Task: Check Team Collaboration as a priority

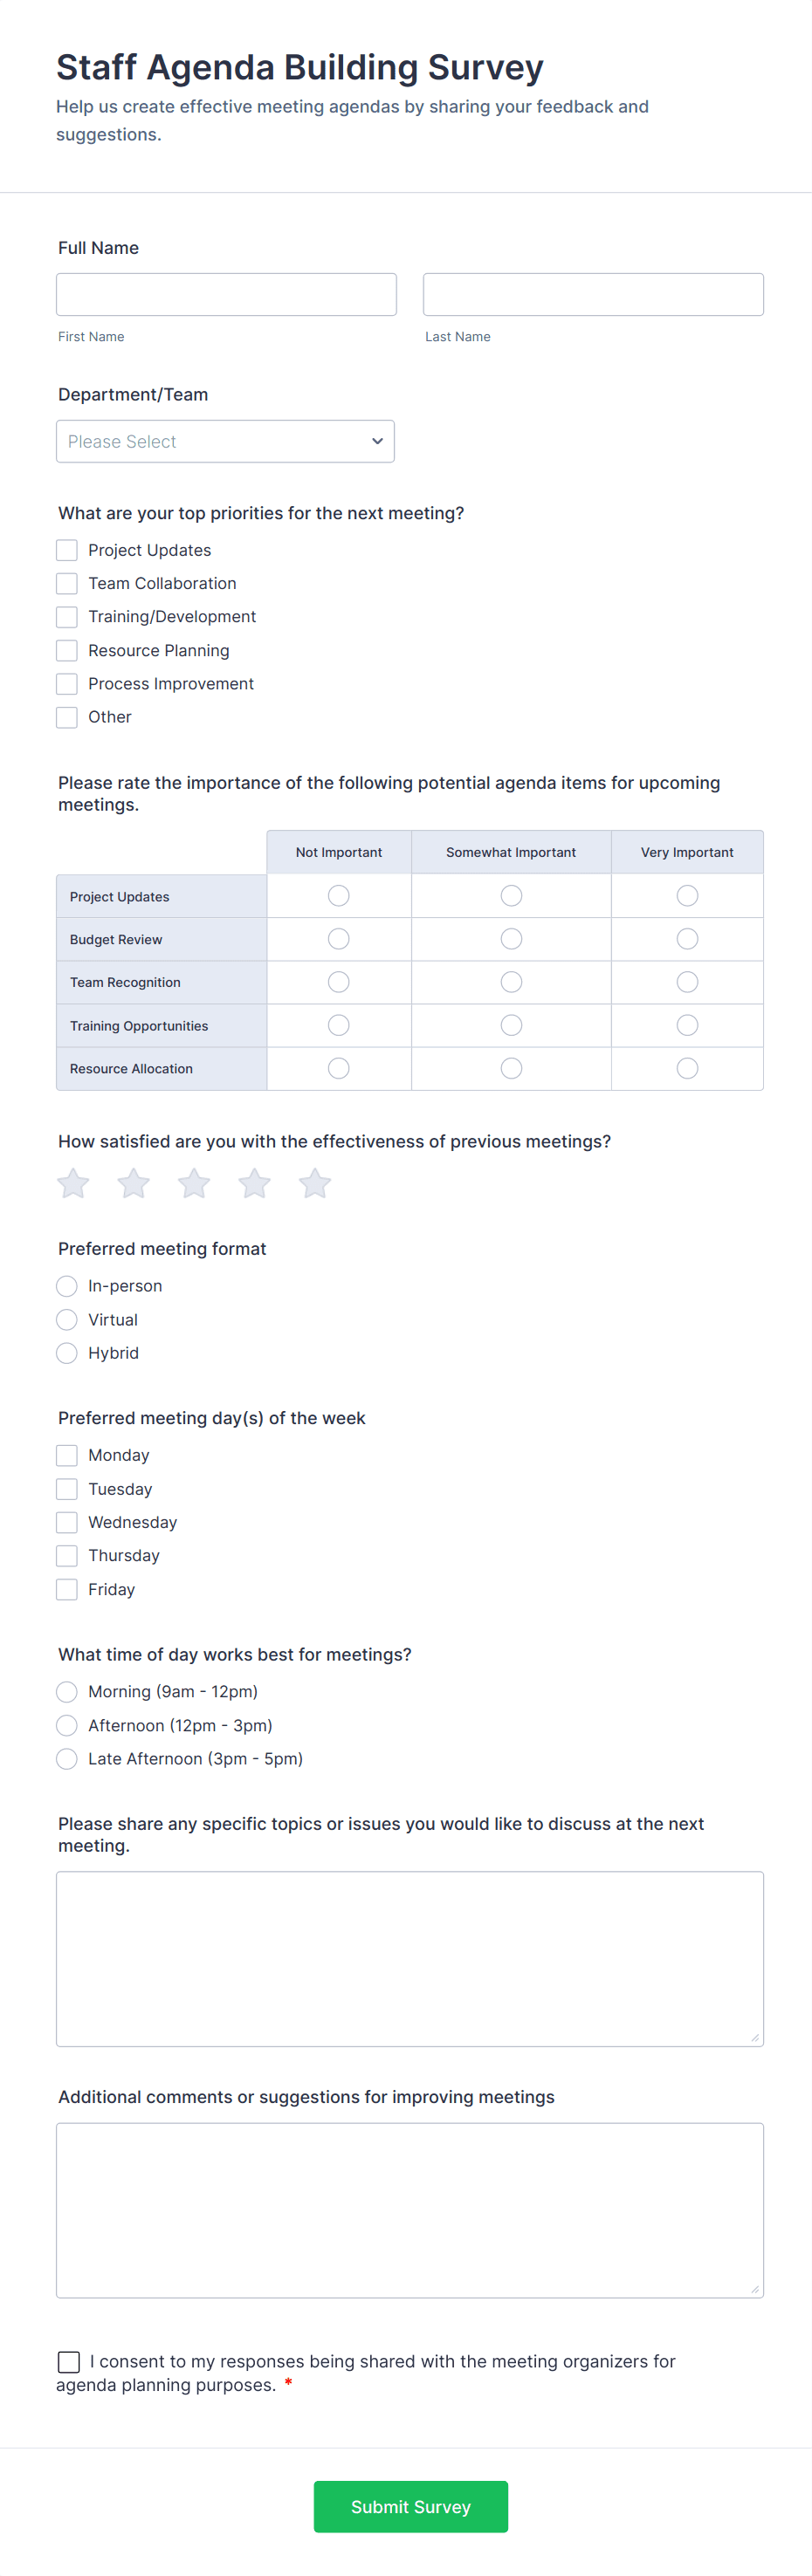Action: (x=66, y=583)
